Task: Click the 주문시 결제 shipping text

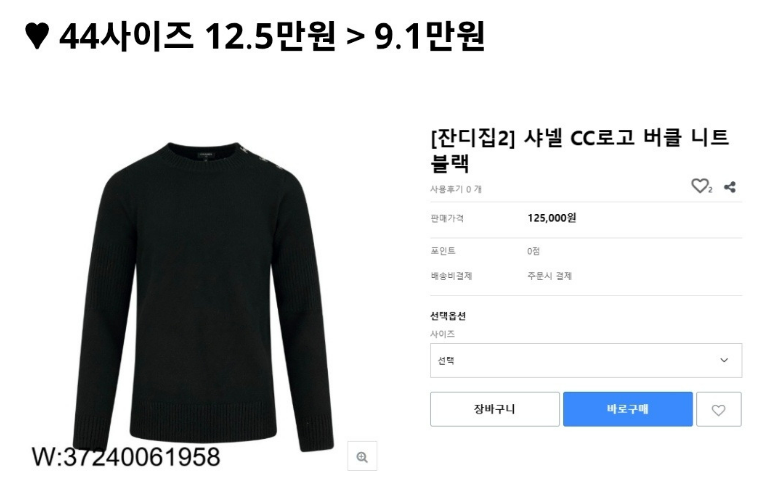Action: 550,276
